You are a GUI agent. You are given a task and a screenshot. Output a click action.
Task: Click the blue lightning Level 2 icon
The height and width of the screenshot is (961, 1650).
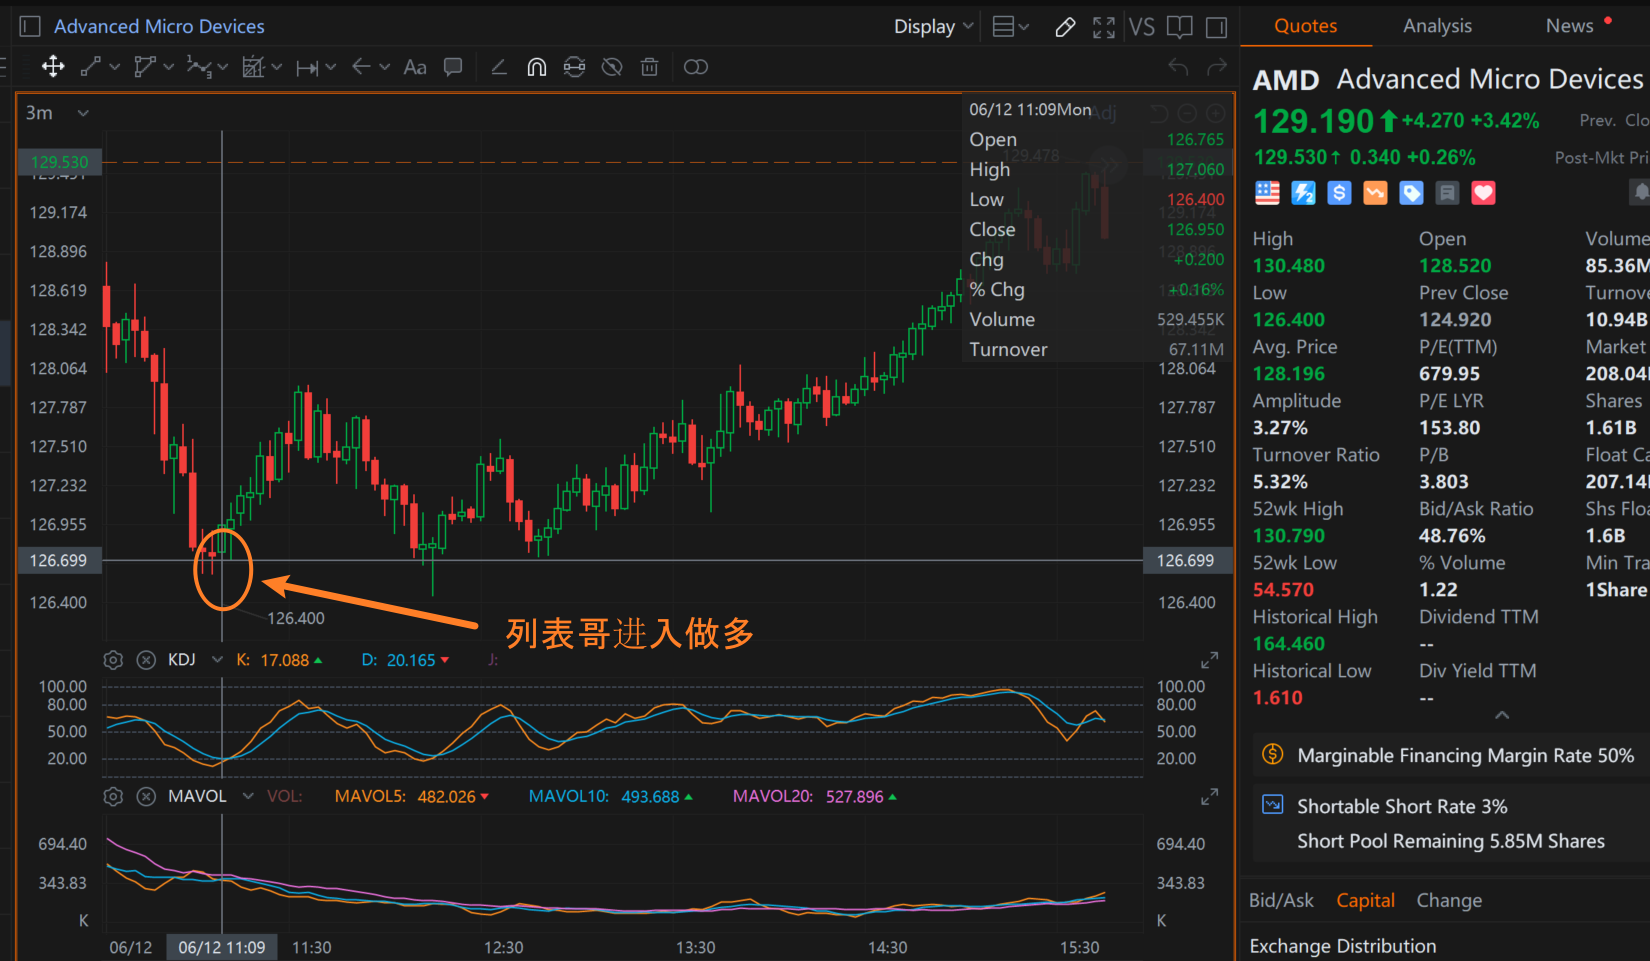coord(1303,193)
